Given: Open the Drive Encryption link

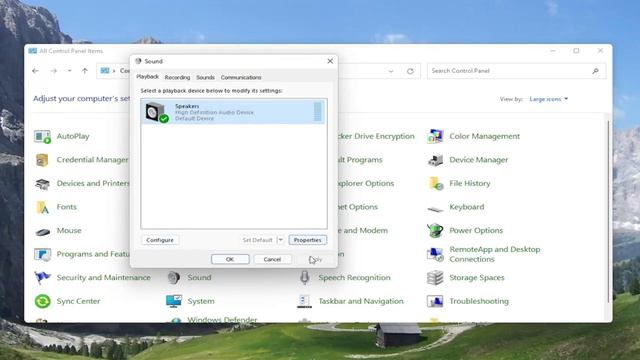Looking at the screenshot, I should click(x=376, y=136).
